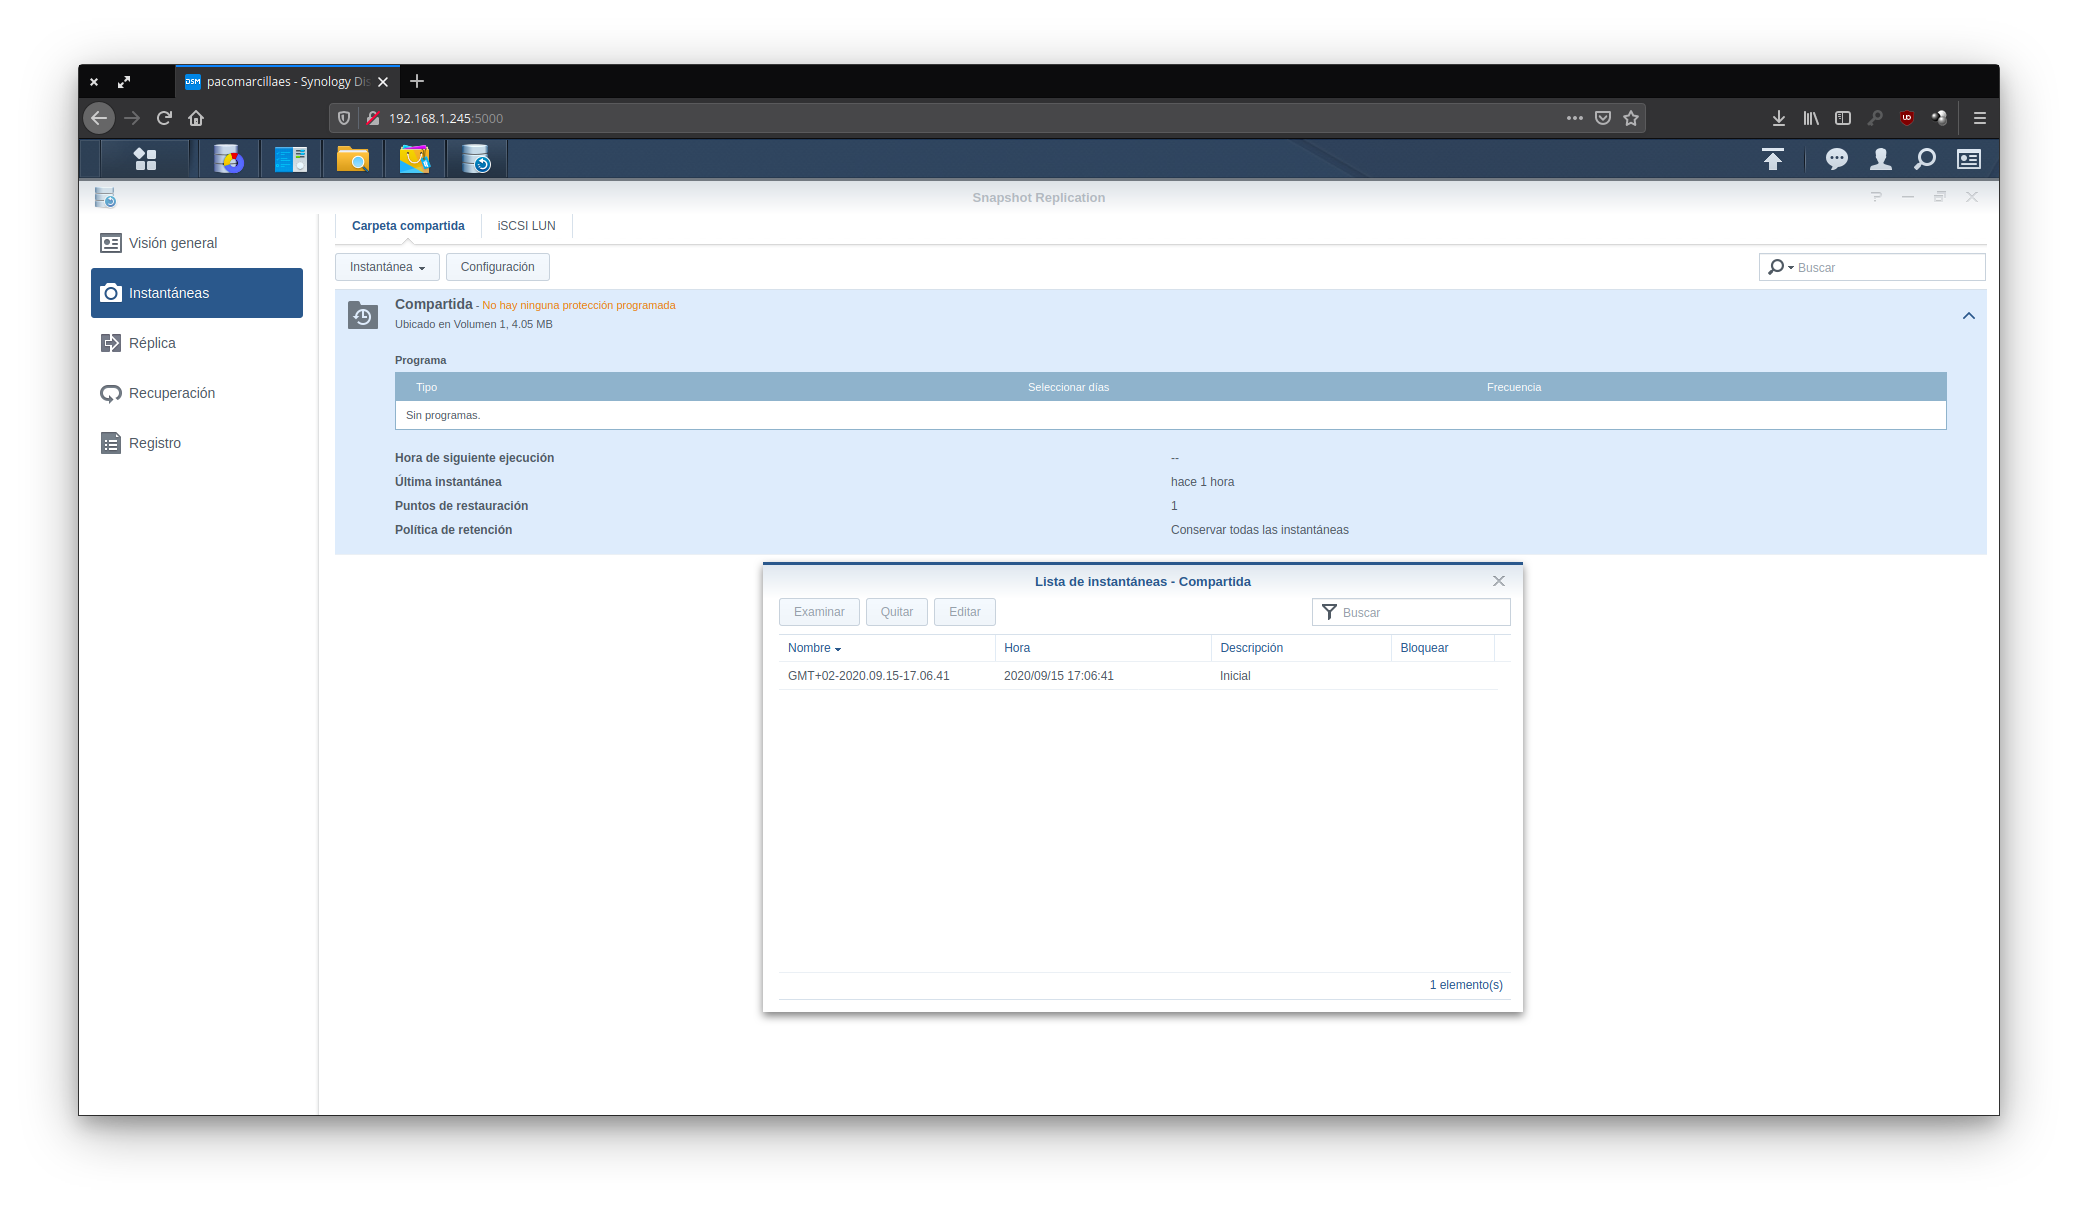Image resolution: width=2078 pixels, height=1208 pixels.
Task: Click Snapshot Replication taskbar icon
Action: coord(476,159)
